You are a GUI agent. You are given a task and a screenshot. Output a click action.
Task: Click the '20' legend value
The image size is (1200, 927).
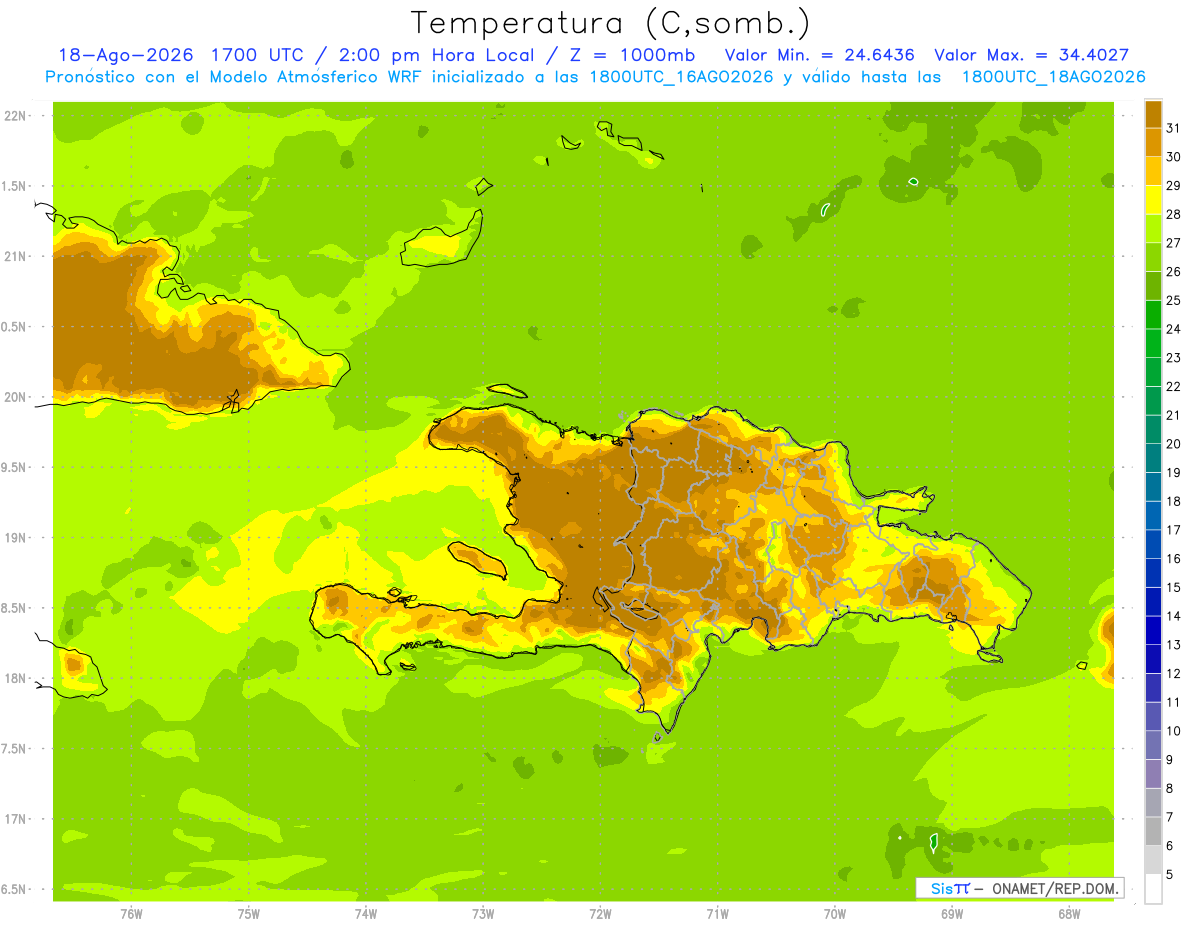tap(1174, 444)
